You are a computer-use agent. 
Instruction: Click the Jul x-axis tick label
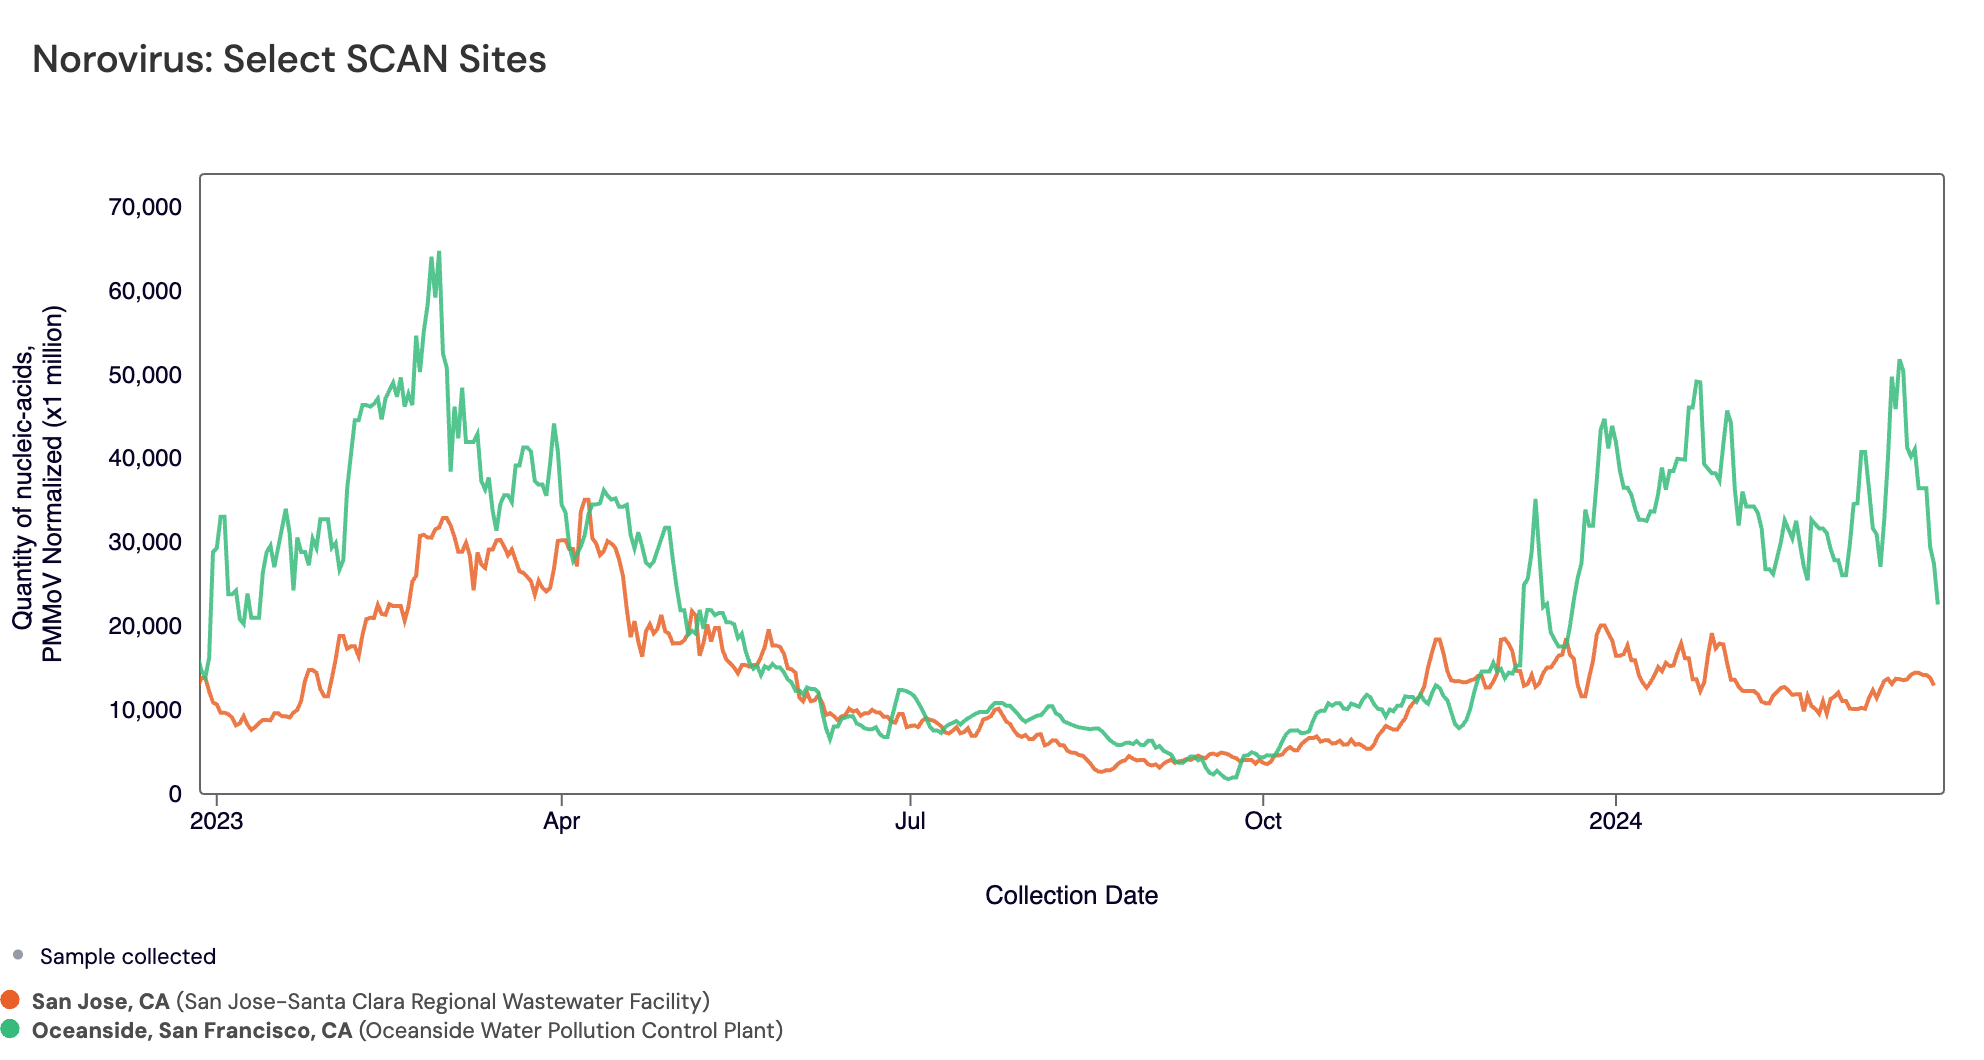[910, 821]
